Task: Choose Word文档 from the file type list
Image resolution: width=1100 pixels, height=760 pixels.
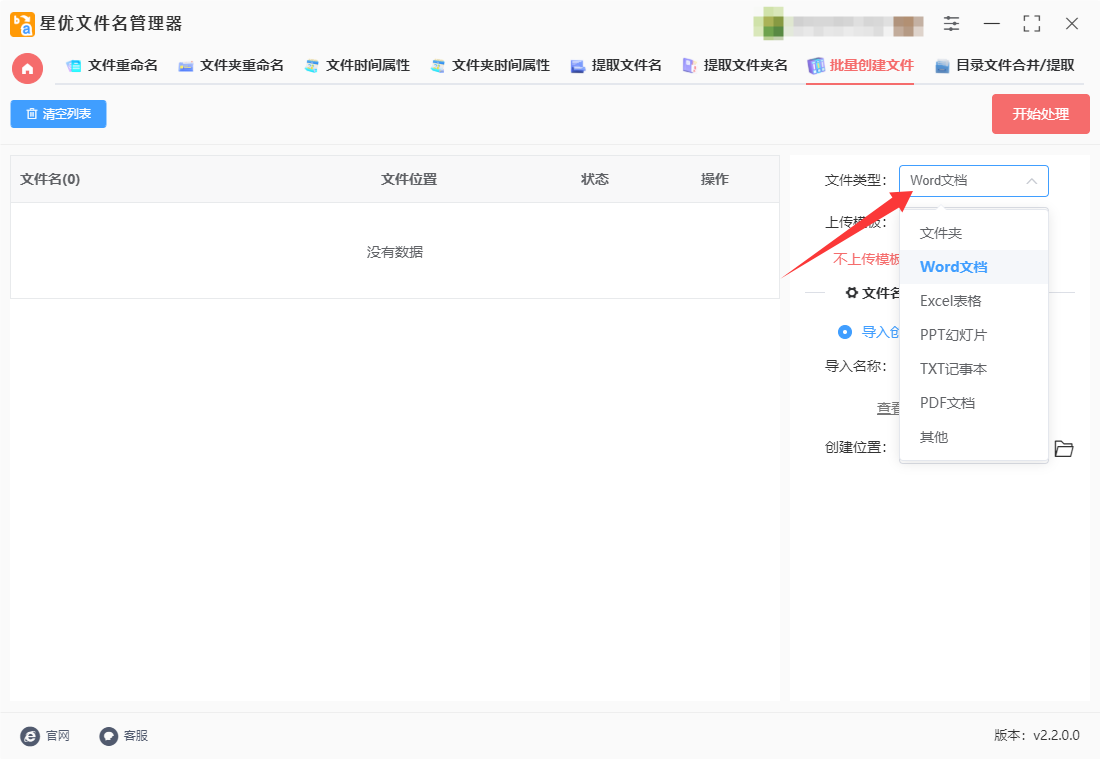Action: [x=974, y=267]
